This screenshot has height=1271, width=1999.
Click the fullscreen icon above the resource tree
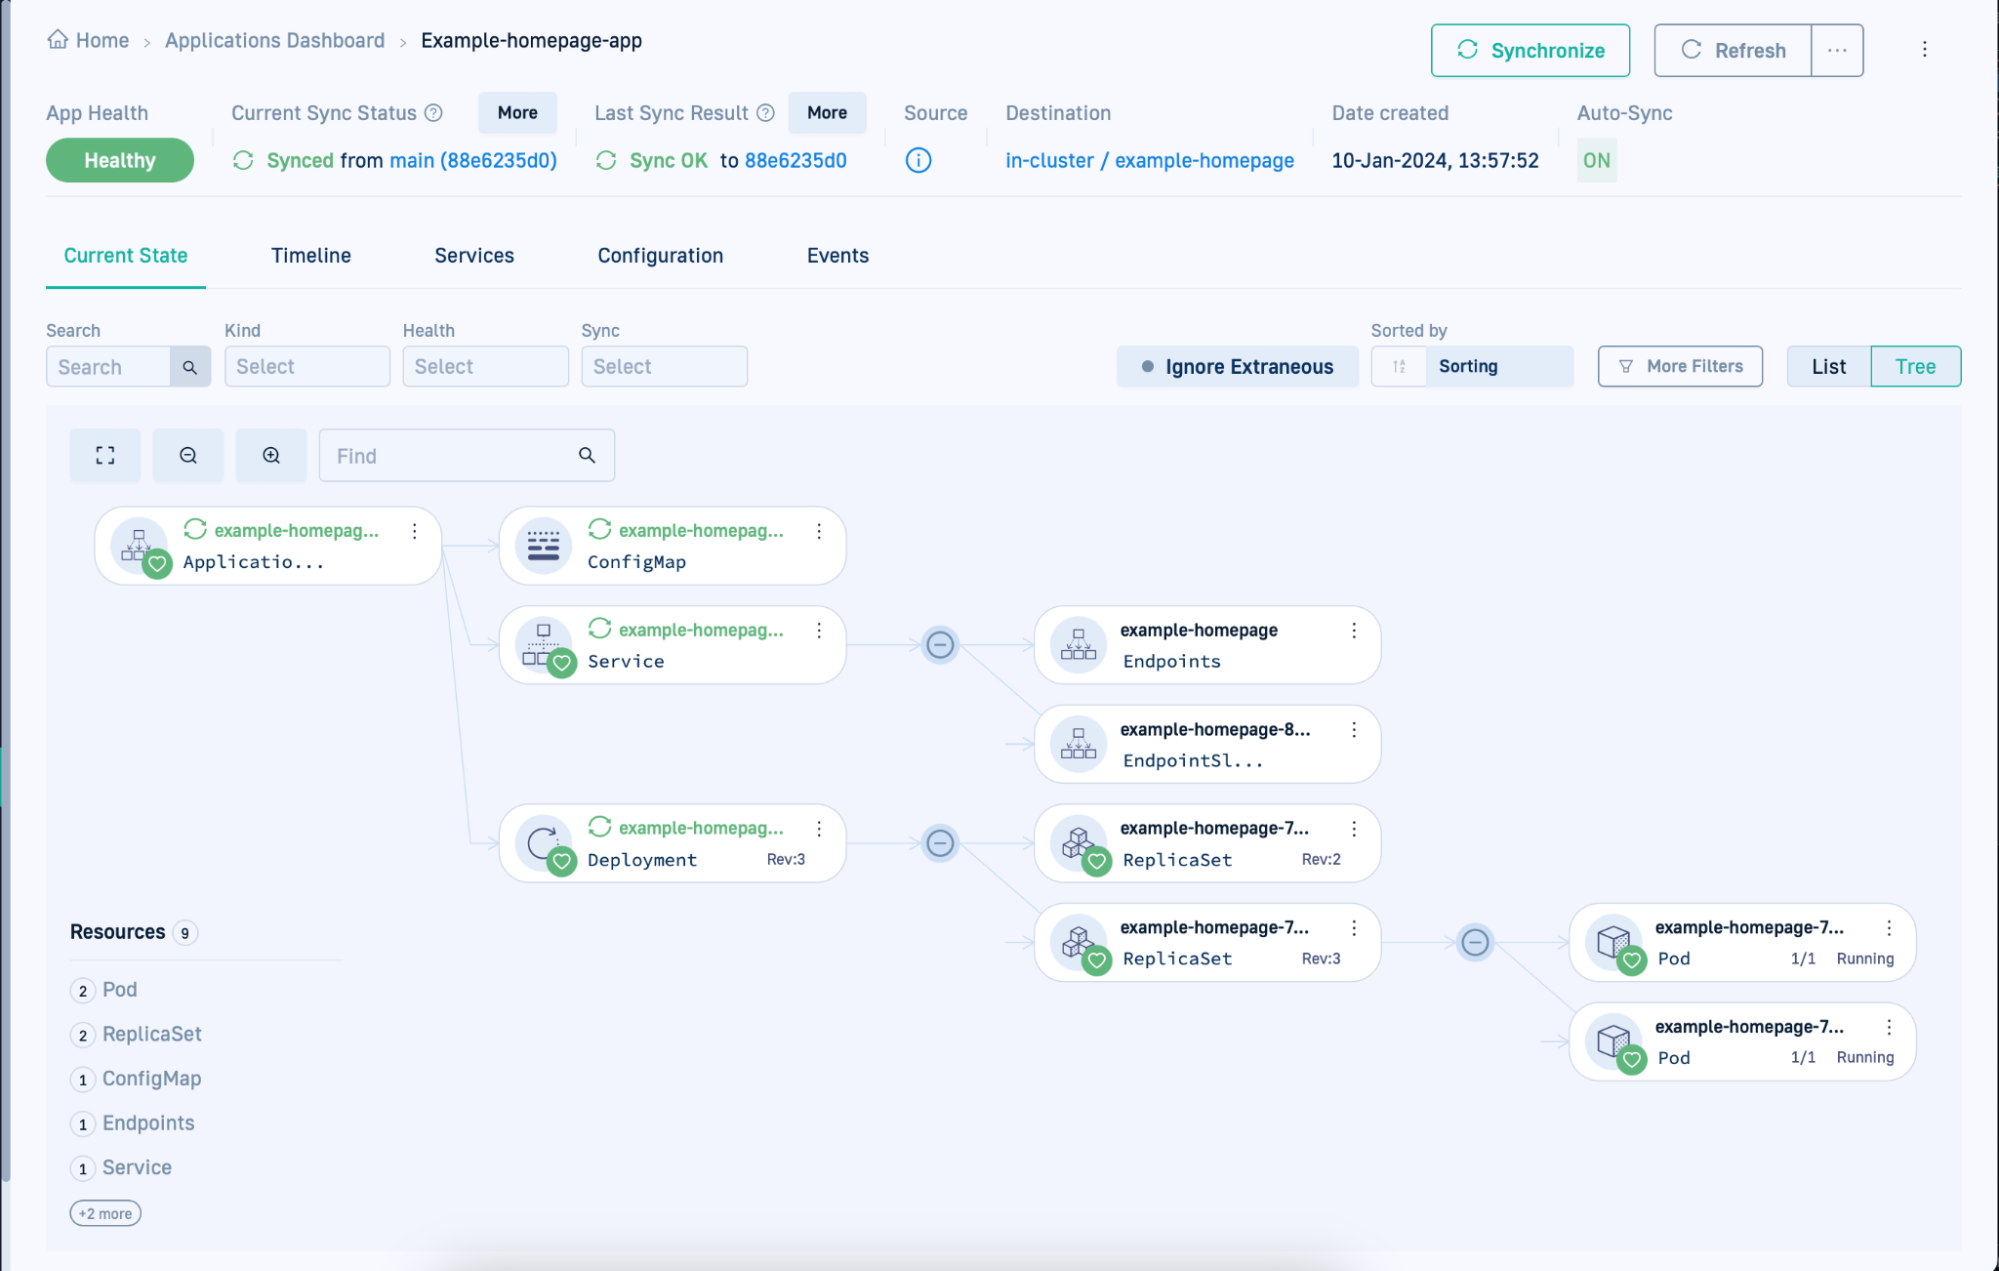click(x=104, y=455)
